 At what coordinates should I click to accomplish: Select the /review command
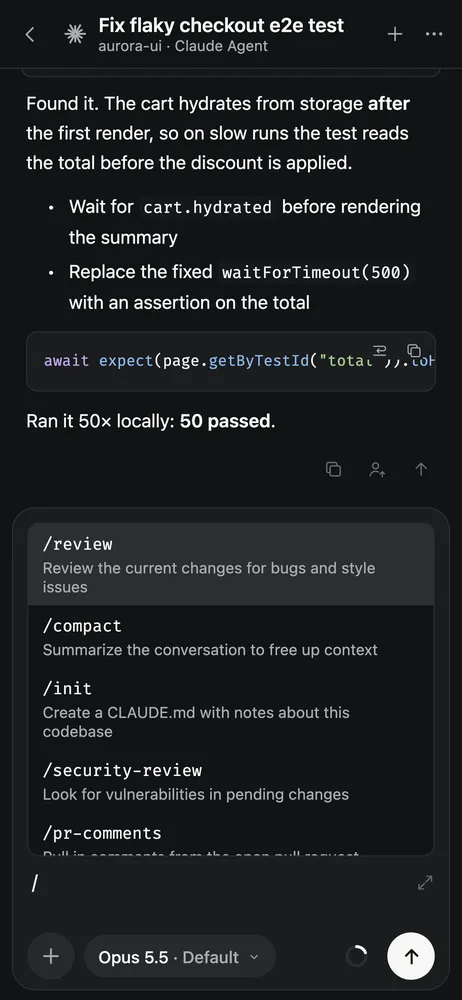click(x=231, y=564)
